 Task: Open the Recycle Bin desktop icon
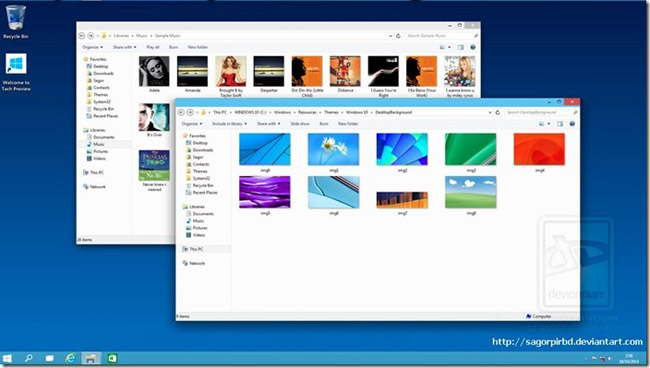click(x=16, y=22)
